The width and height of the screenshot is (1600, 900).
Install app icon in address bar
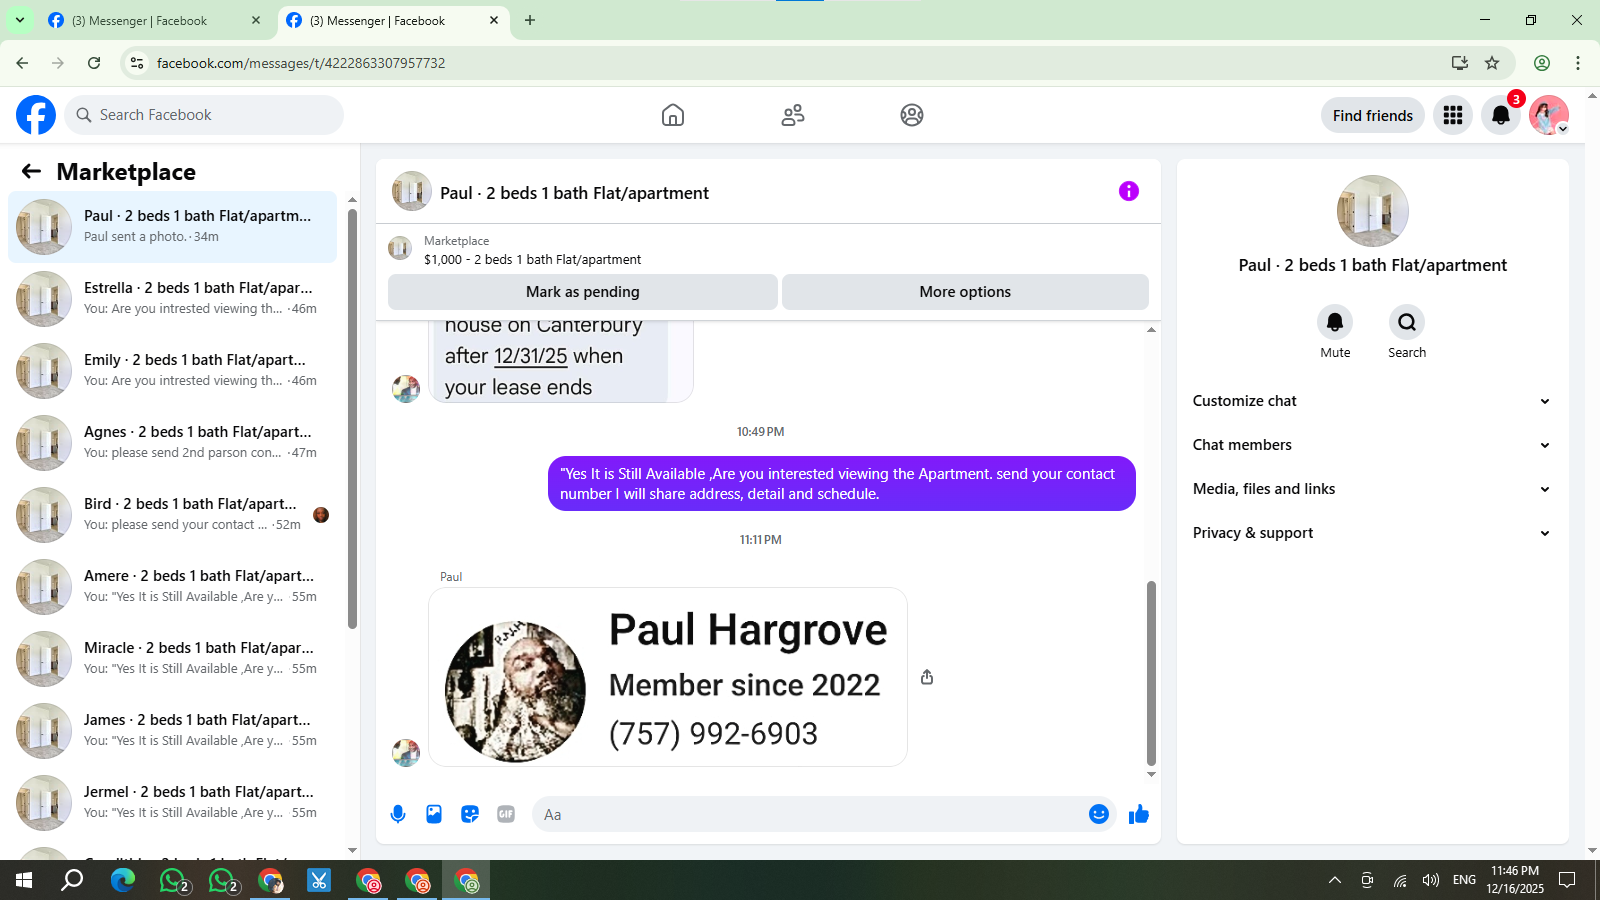click(1460, 63)
